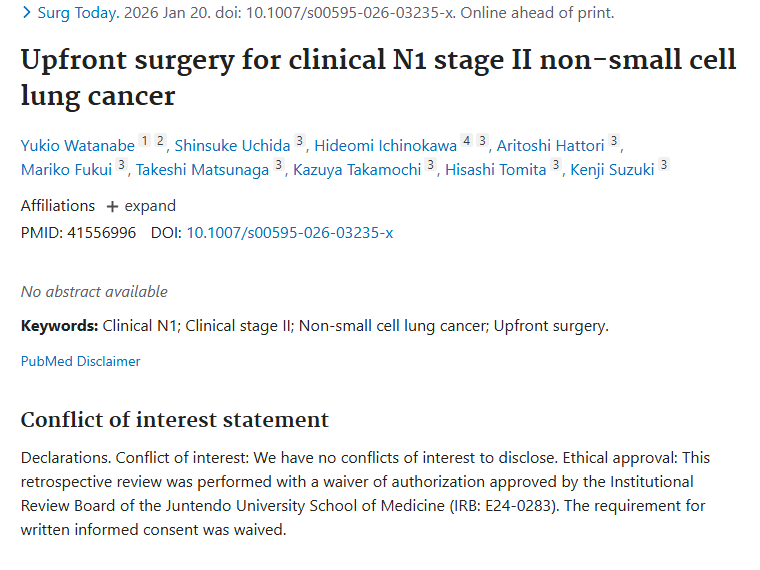Open author Yukio Watanabe's link

[78, 146]
